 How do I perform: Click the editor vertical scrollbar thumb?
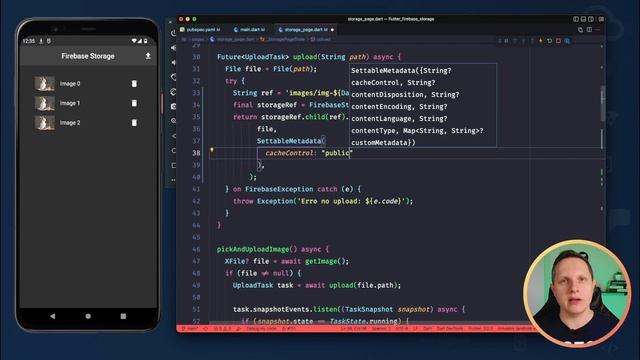click(603, 104)
